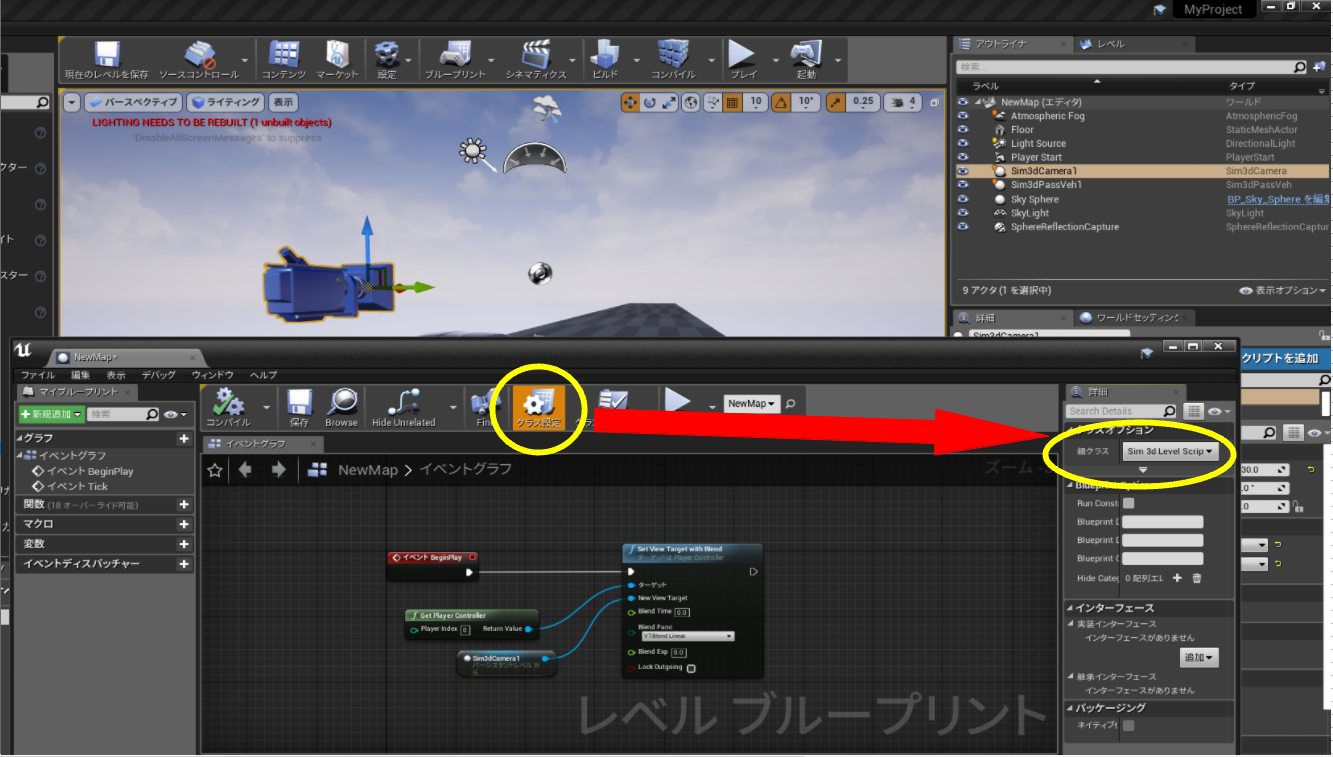Image resolution: width=1333 pixels, height=757 pixels.
Task: Open the blueprint File menu
Action: 38,375
